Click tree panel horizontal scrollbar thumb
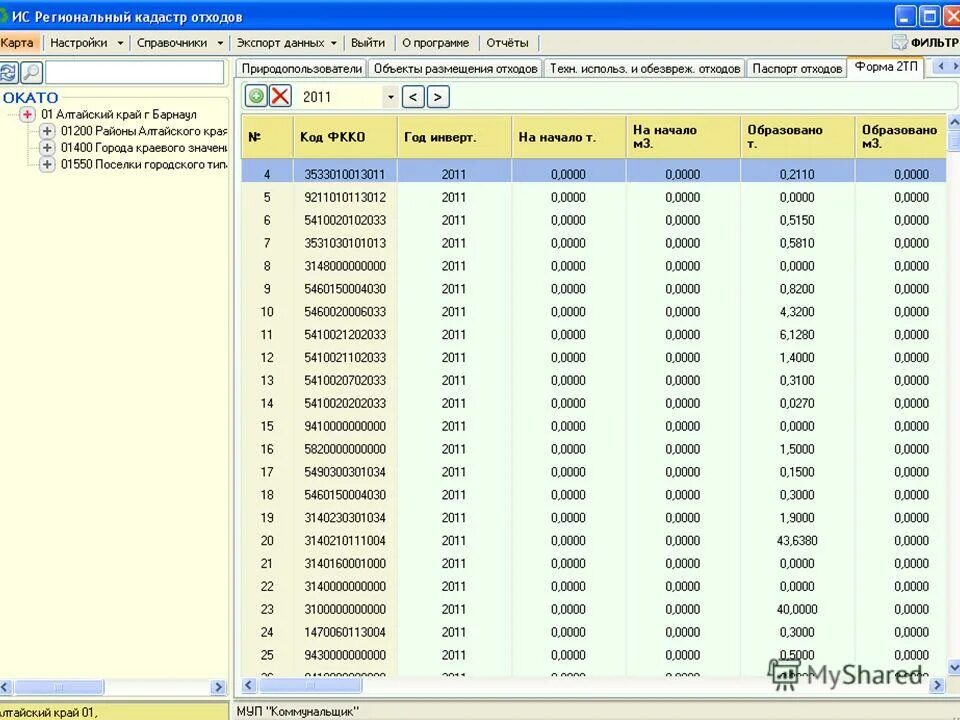The image size is (960, 720). coord(59,687)
